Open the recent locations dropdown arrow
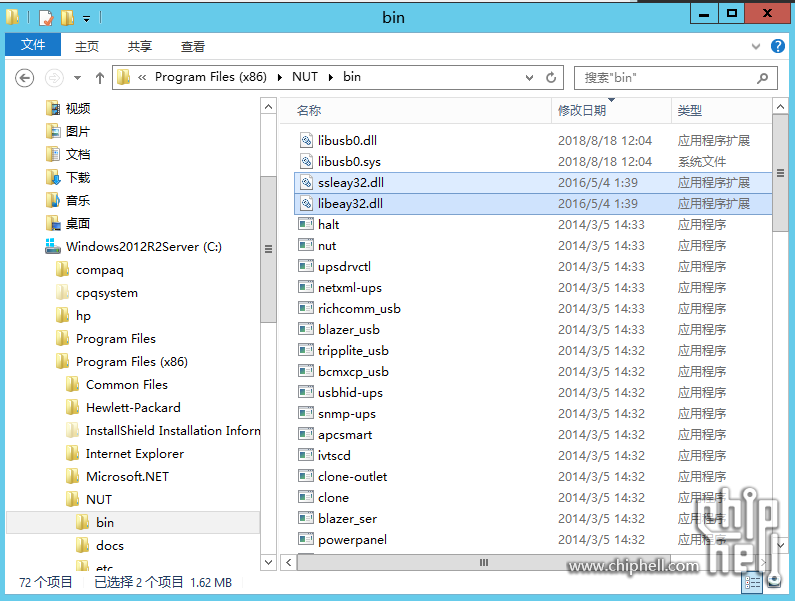The height and width of the screenshot is (601, 795). [x=78, y=78]
